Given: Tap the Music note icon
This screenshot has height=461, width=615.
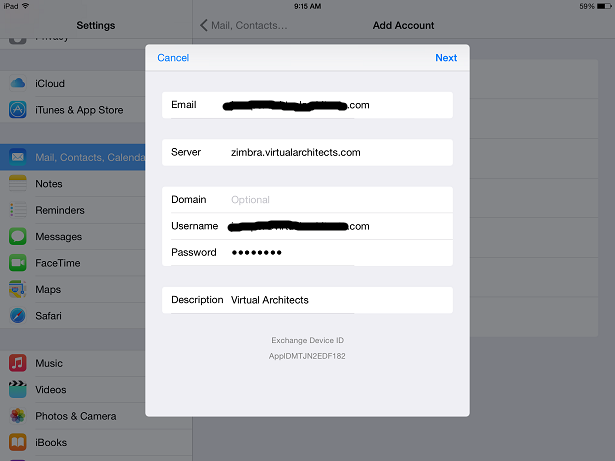Looking at the screenshot, I should [x=18, y=363].
